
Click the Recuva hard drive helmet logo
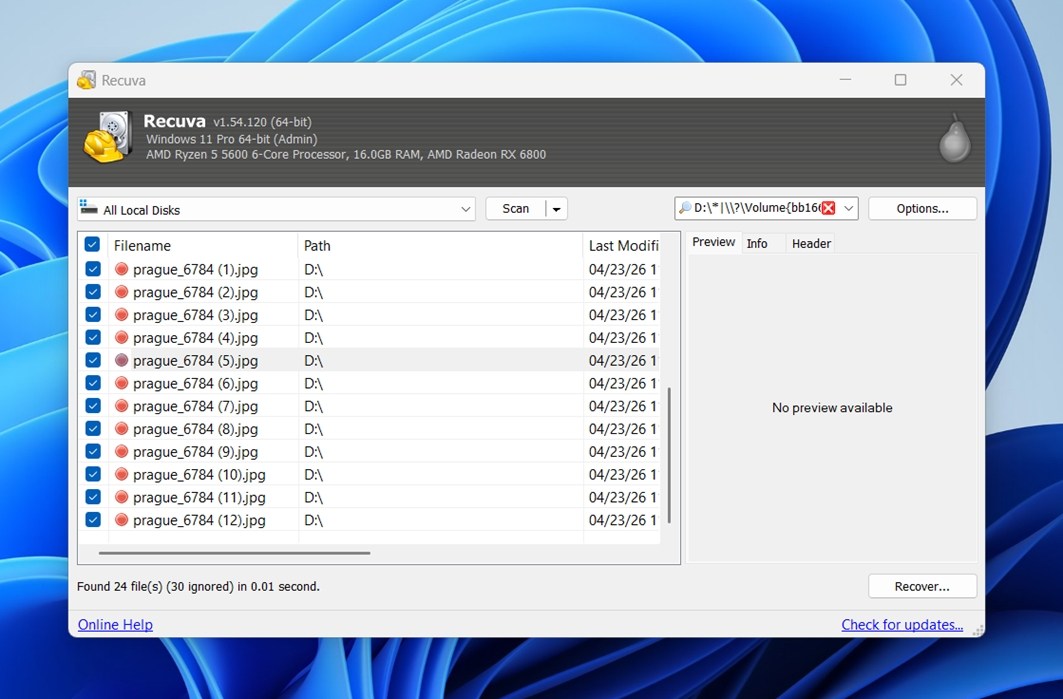pos(108,138)
